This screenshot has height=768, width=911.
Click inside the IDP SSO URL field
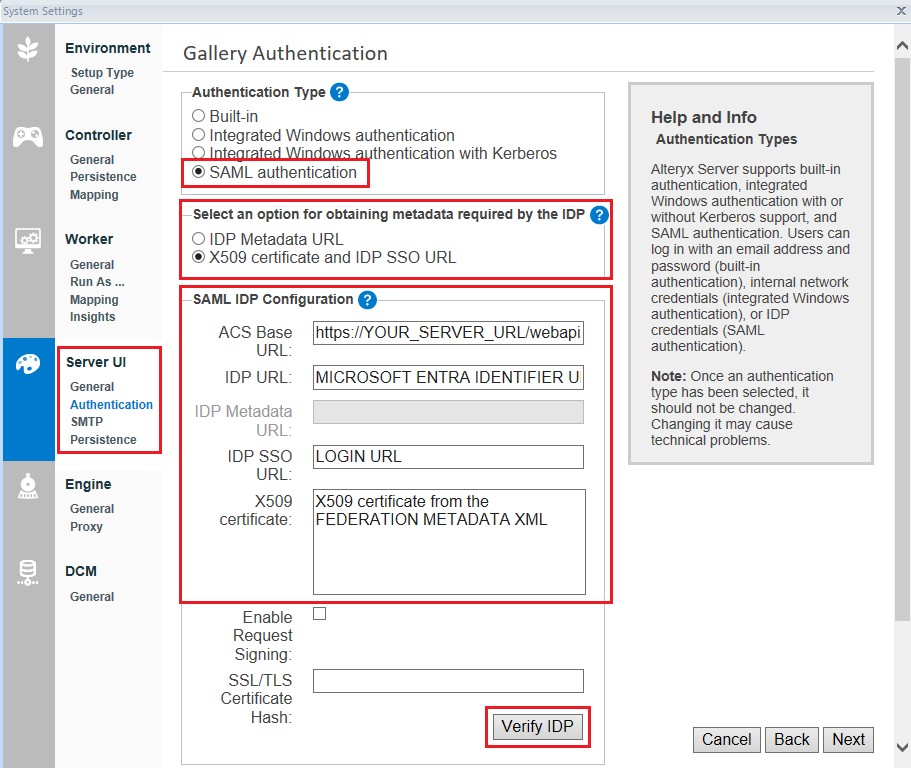(447, 457)
